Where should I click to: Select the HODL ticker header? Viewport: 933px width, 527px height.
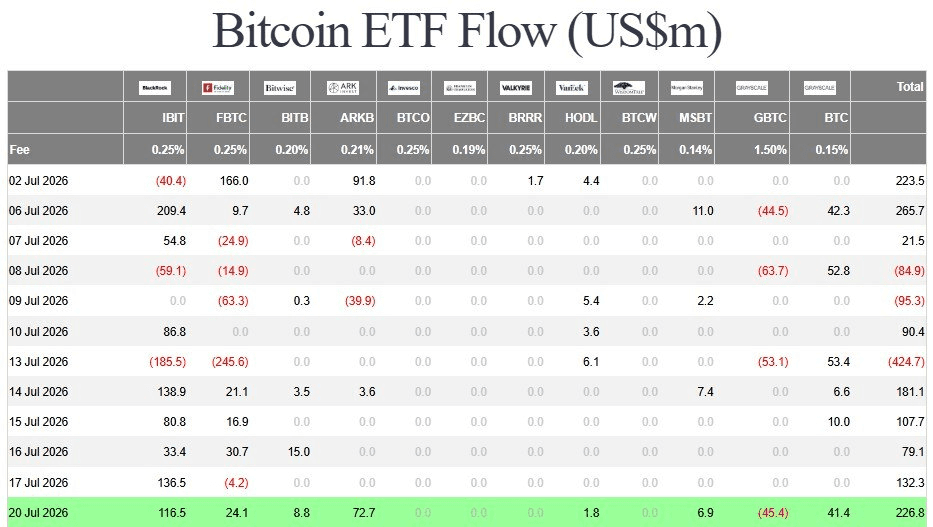click(x=581, y=118)
